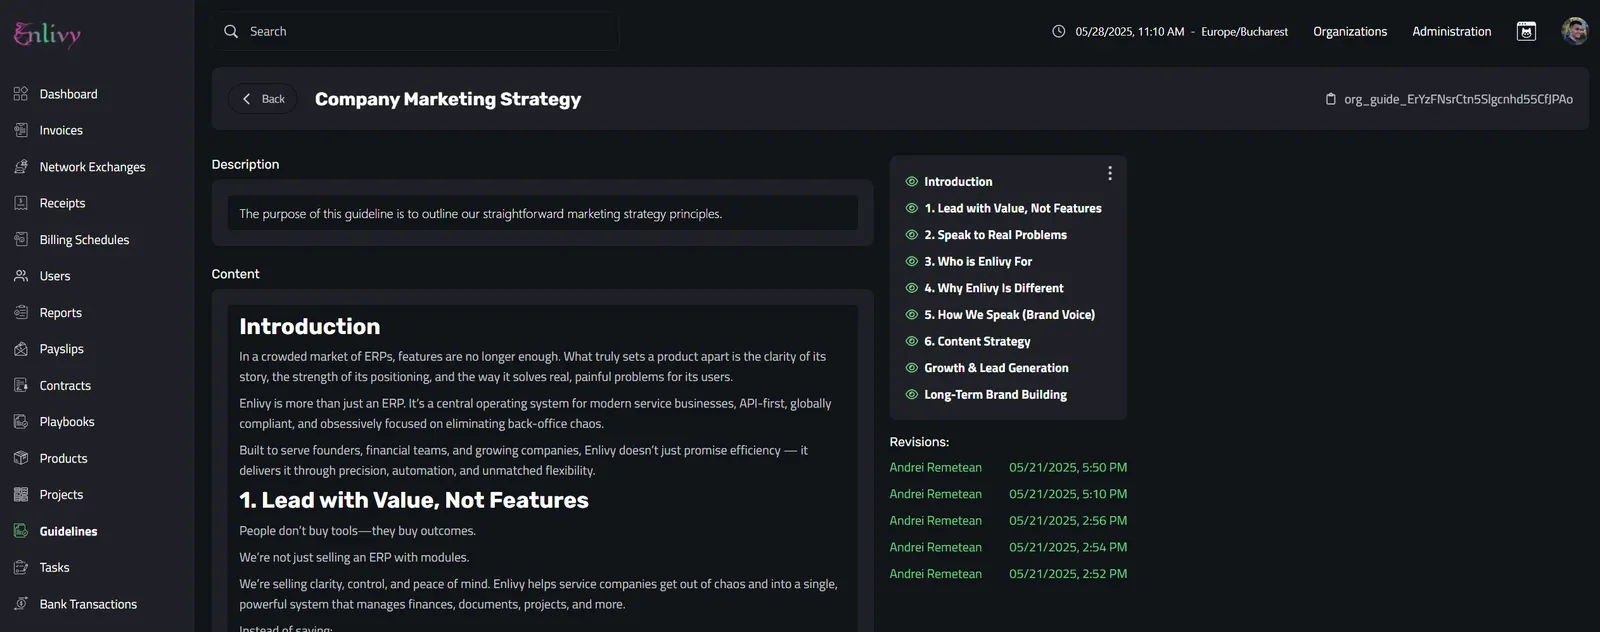
Task: Toggle eye for Content Strategy section
Action: tap(912, 341)
